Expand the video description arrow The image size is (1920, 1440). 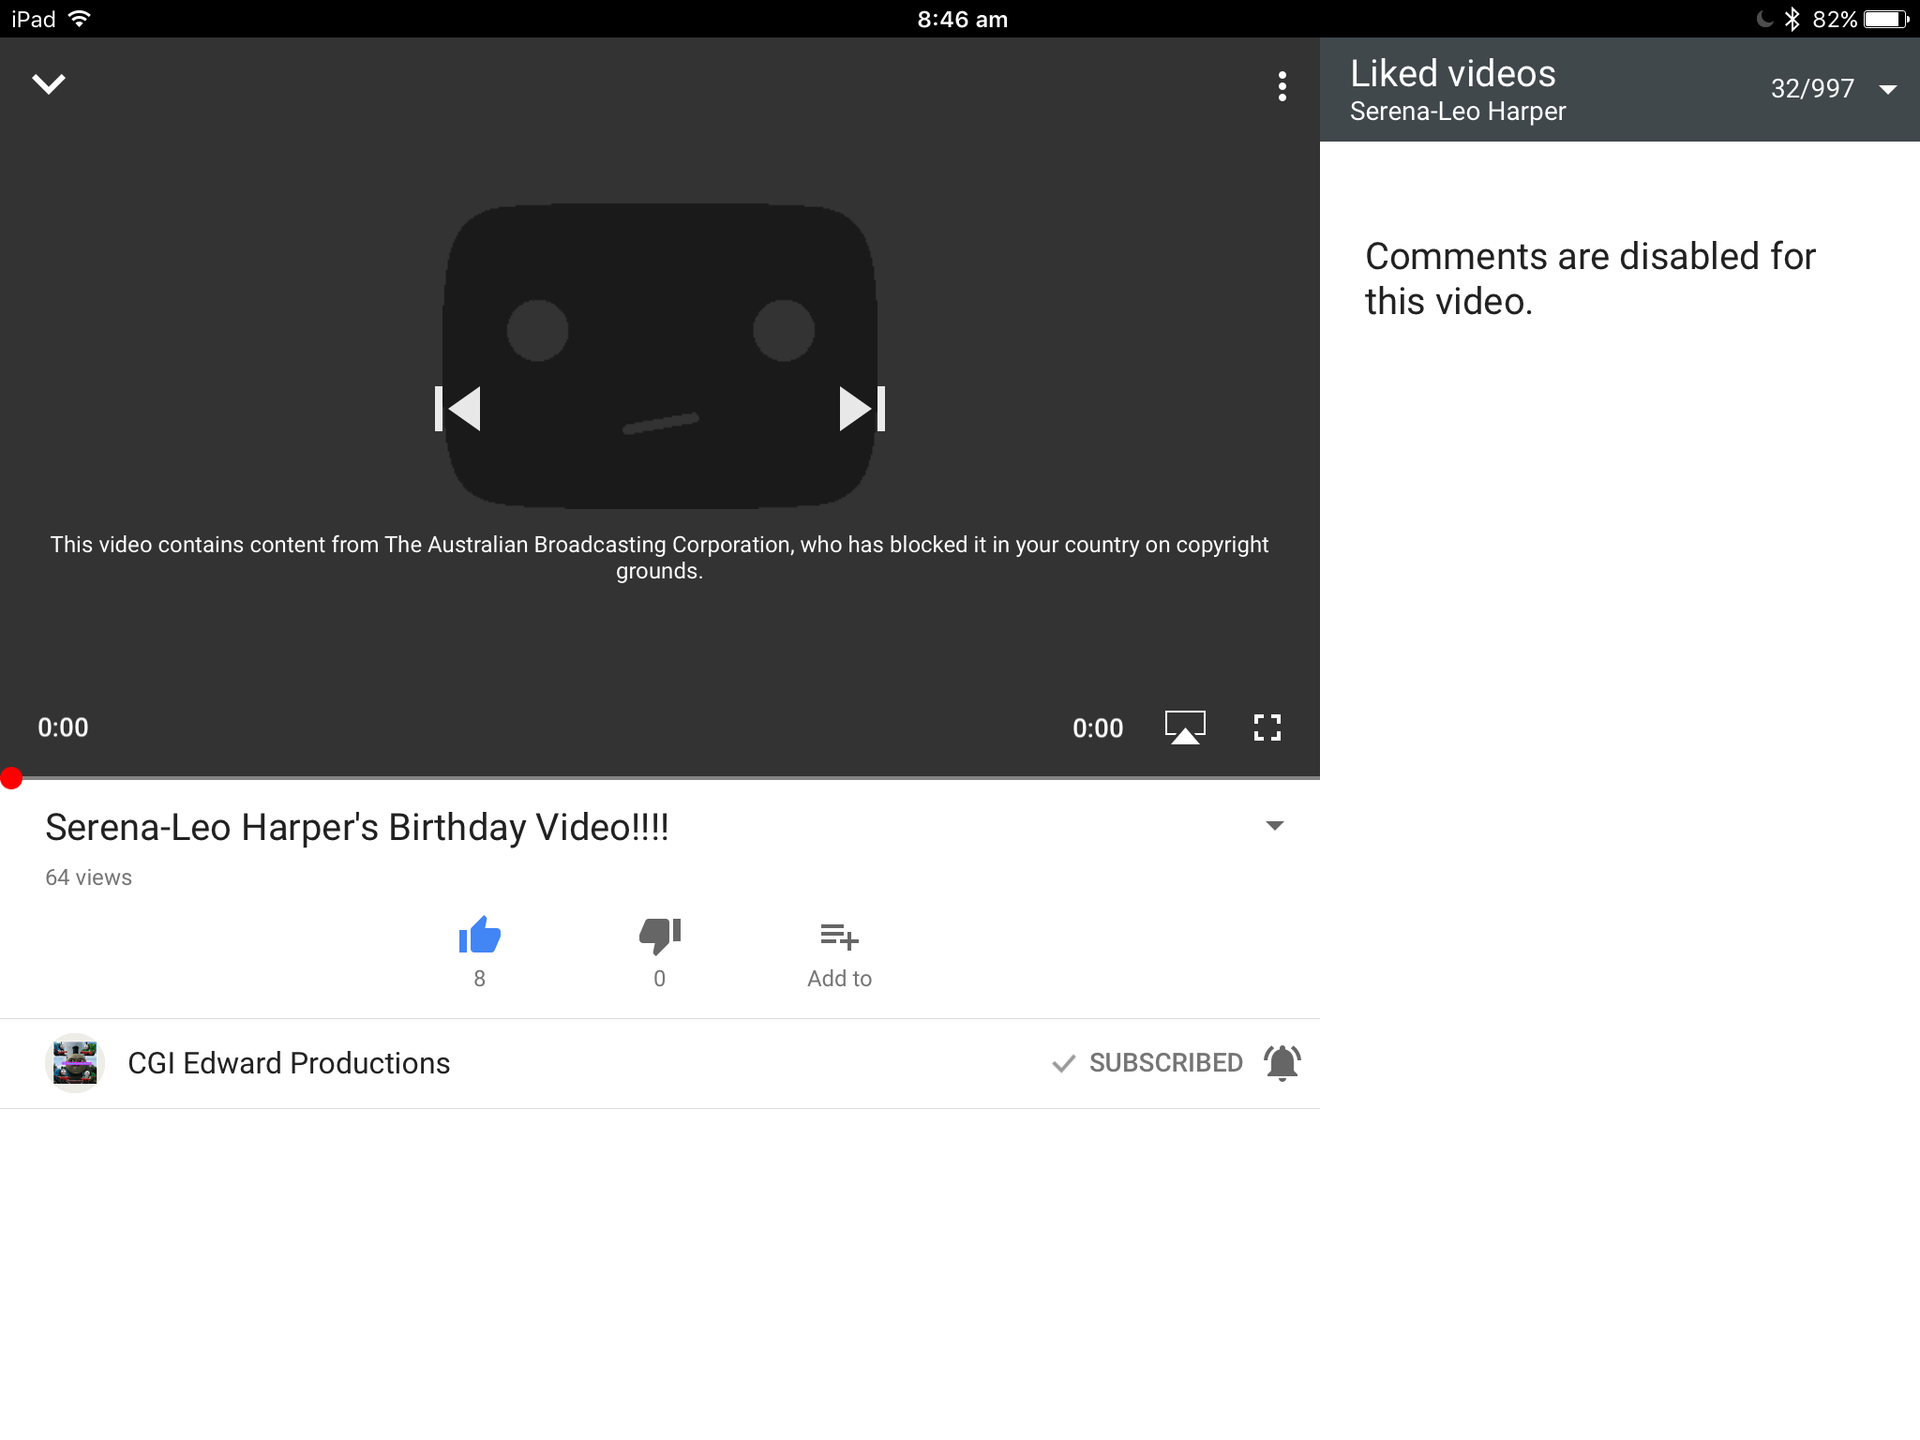(1274, 826)
